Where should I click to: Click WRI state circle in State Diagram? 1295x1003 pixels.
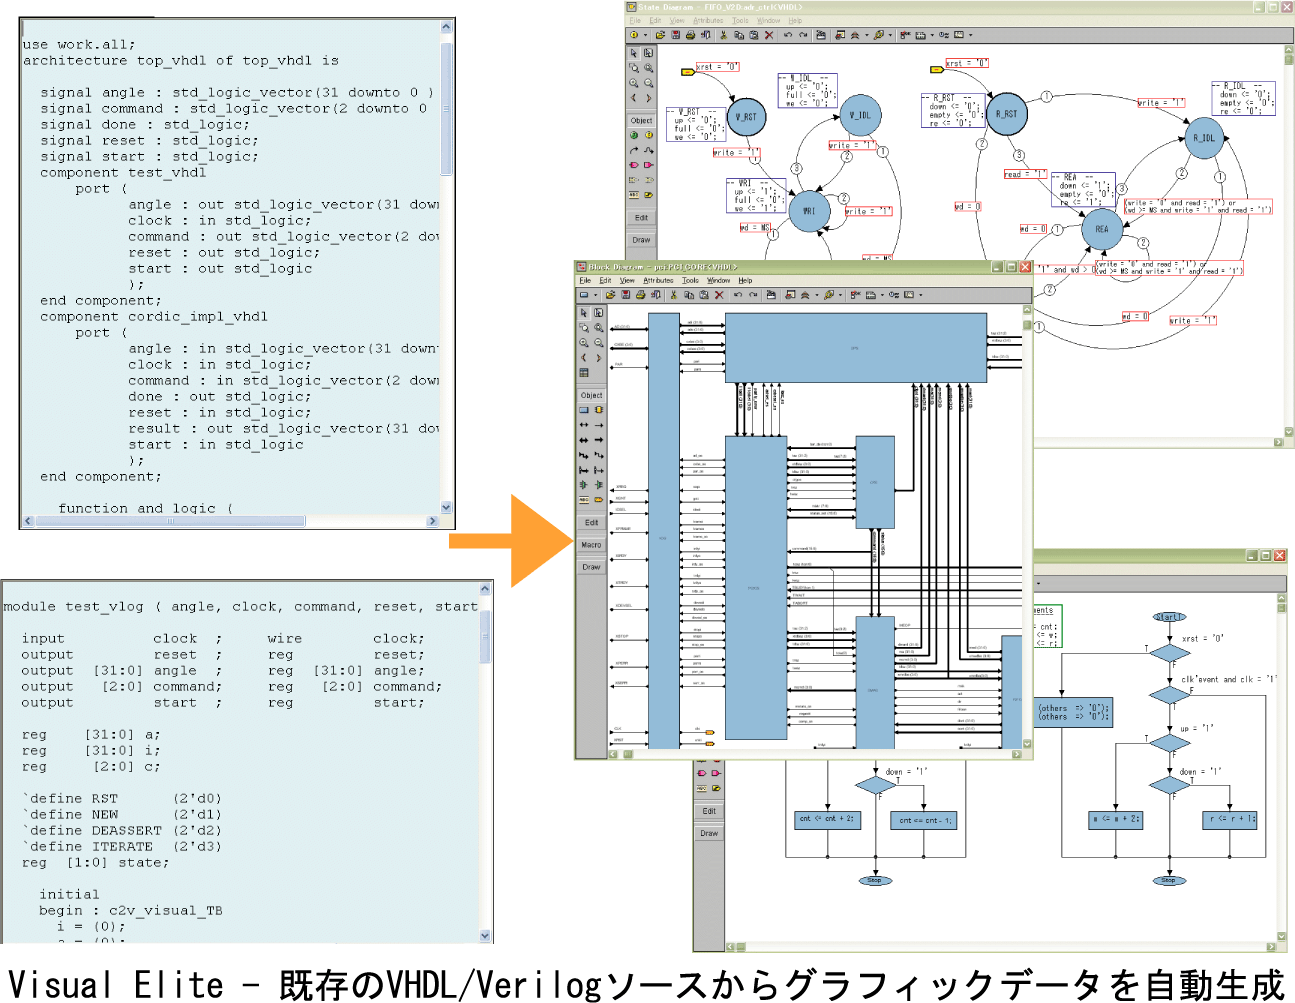click(809, 211)
